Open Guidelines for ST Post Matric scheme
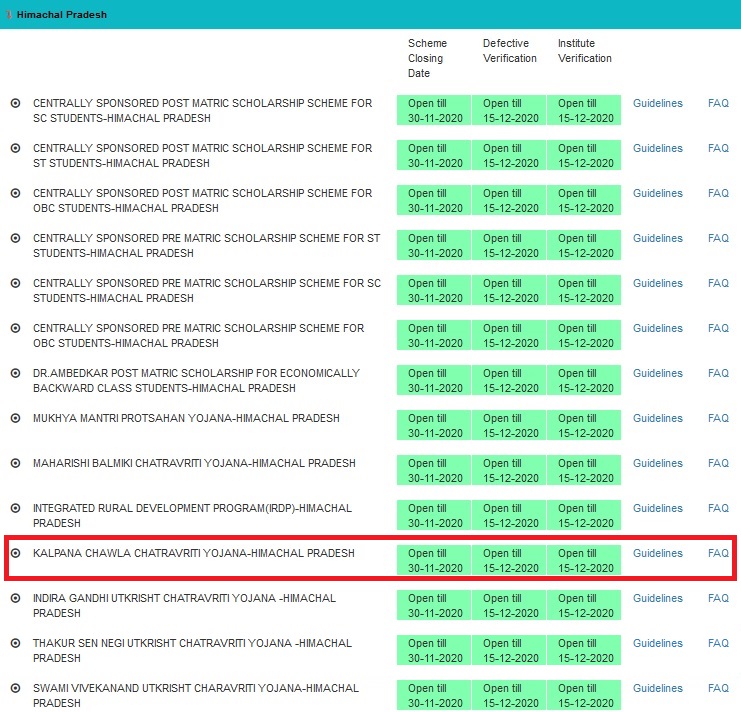The height and width of the screenshot is (712, 741). (658, 148)
